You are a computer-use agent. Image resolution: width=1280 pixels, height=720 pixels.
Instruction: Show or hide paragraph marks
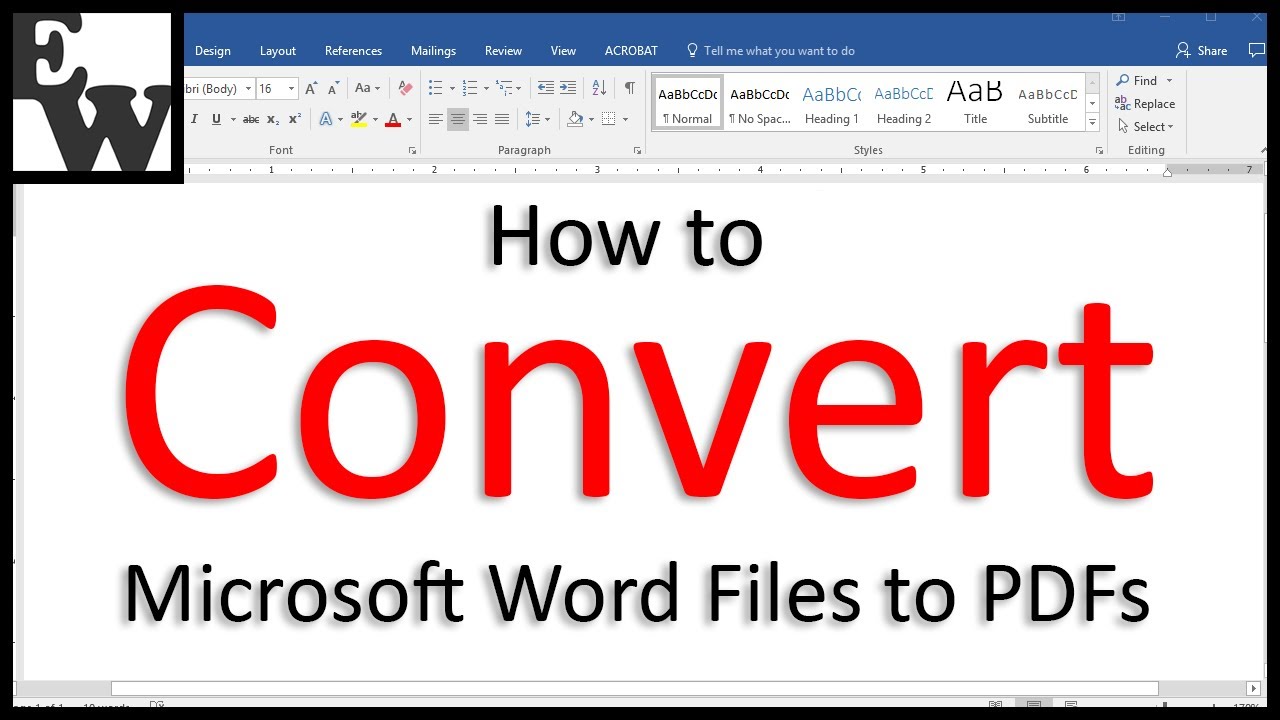point(629,88)
